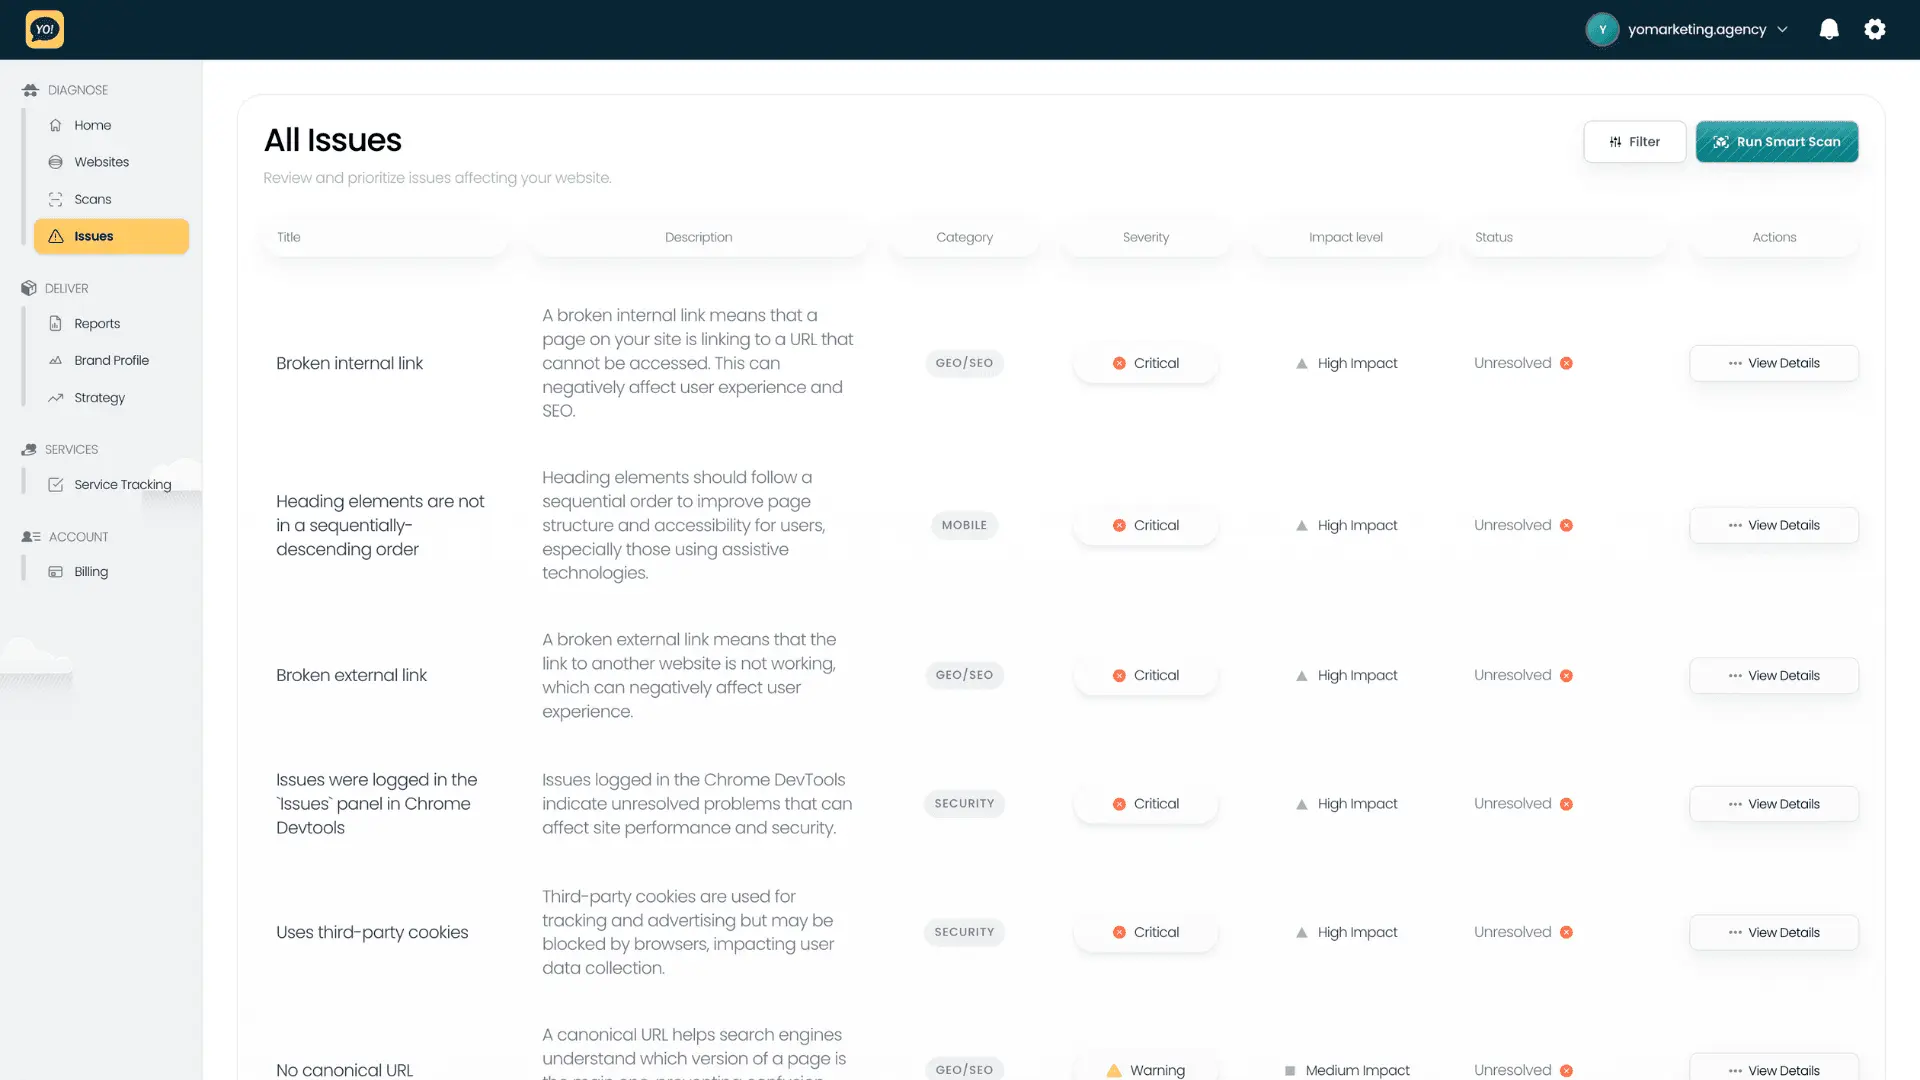Run Smart Scan
Viewport: 1920px width, 1080px height.
point(1777,141)
